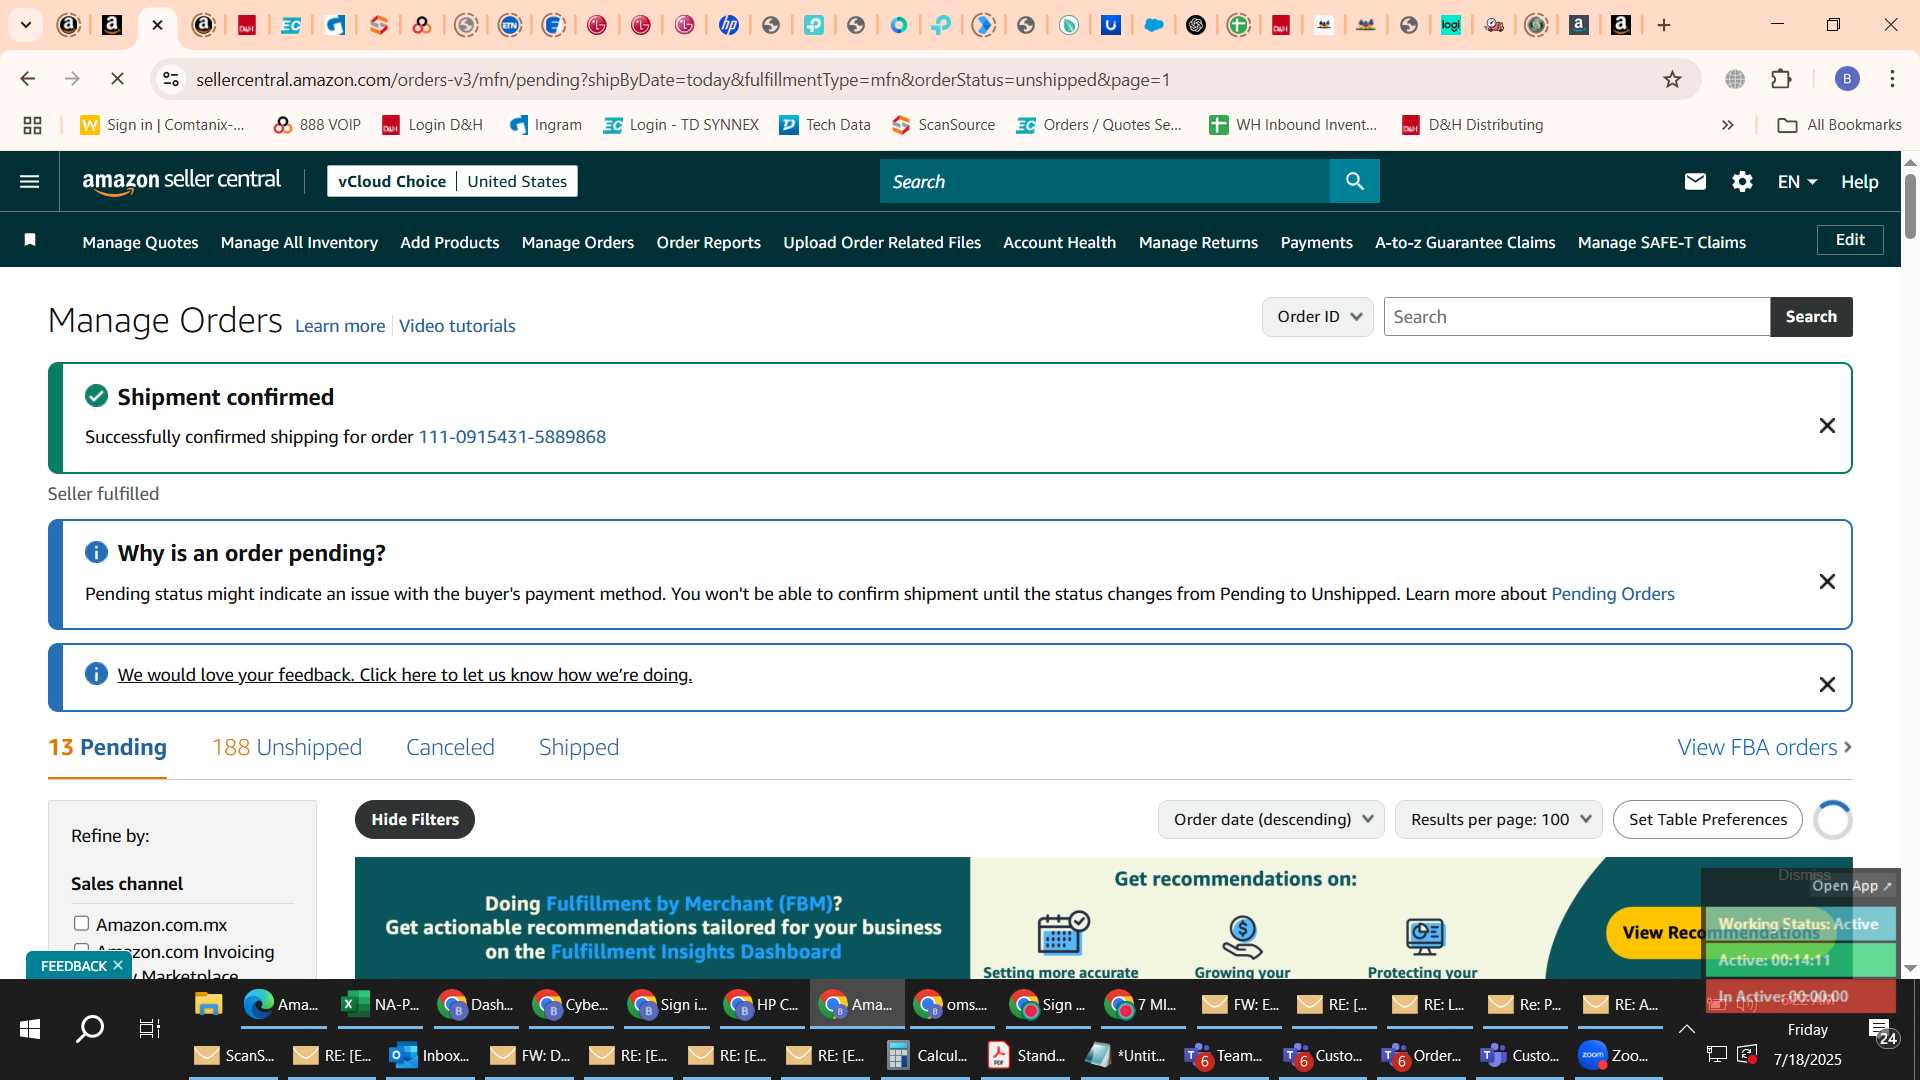Viewport: 1920px width, 1080px height.
Task: Go to Account Health
Action: [1059, 242]
